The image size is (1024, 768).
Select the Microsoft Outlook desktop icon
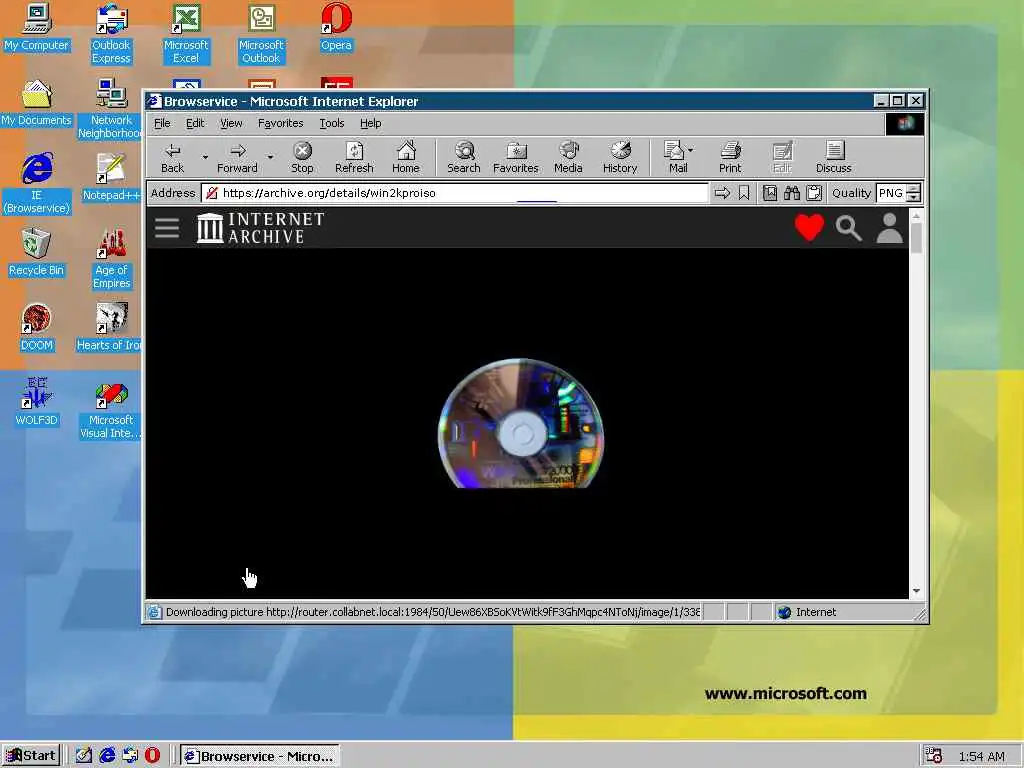click(x=261, y=34)
